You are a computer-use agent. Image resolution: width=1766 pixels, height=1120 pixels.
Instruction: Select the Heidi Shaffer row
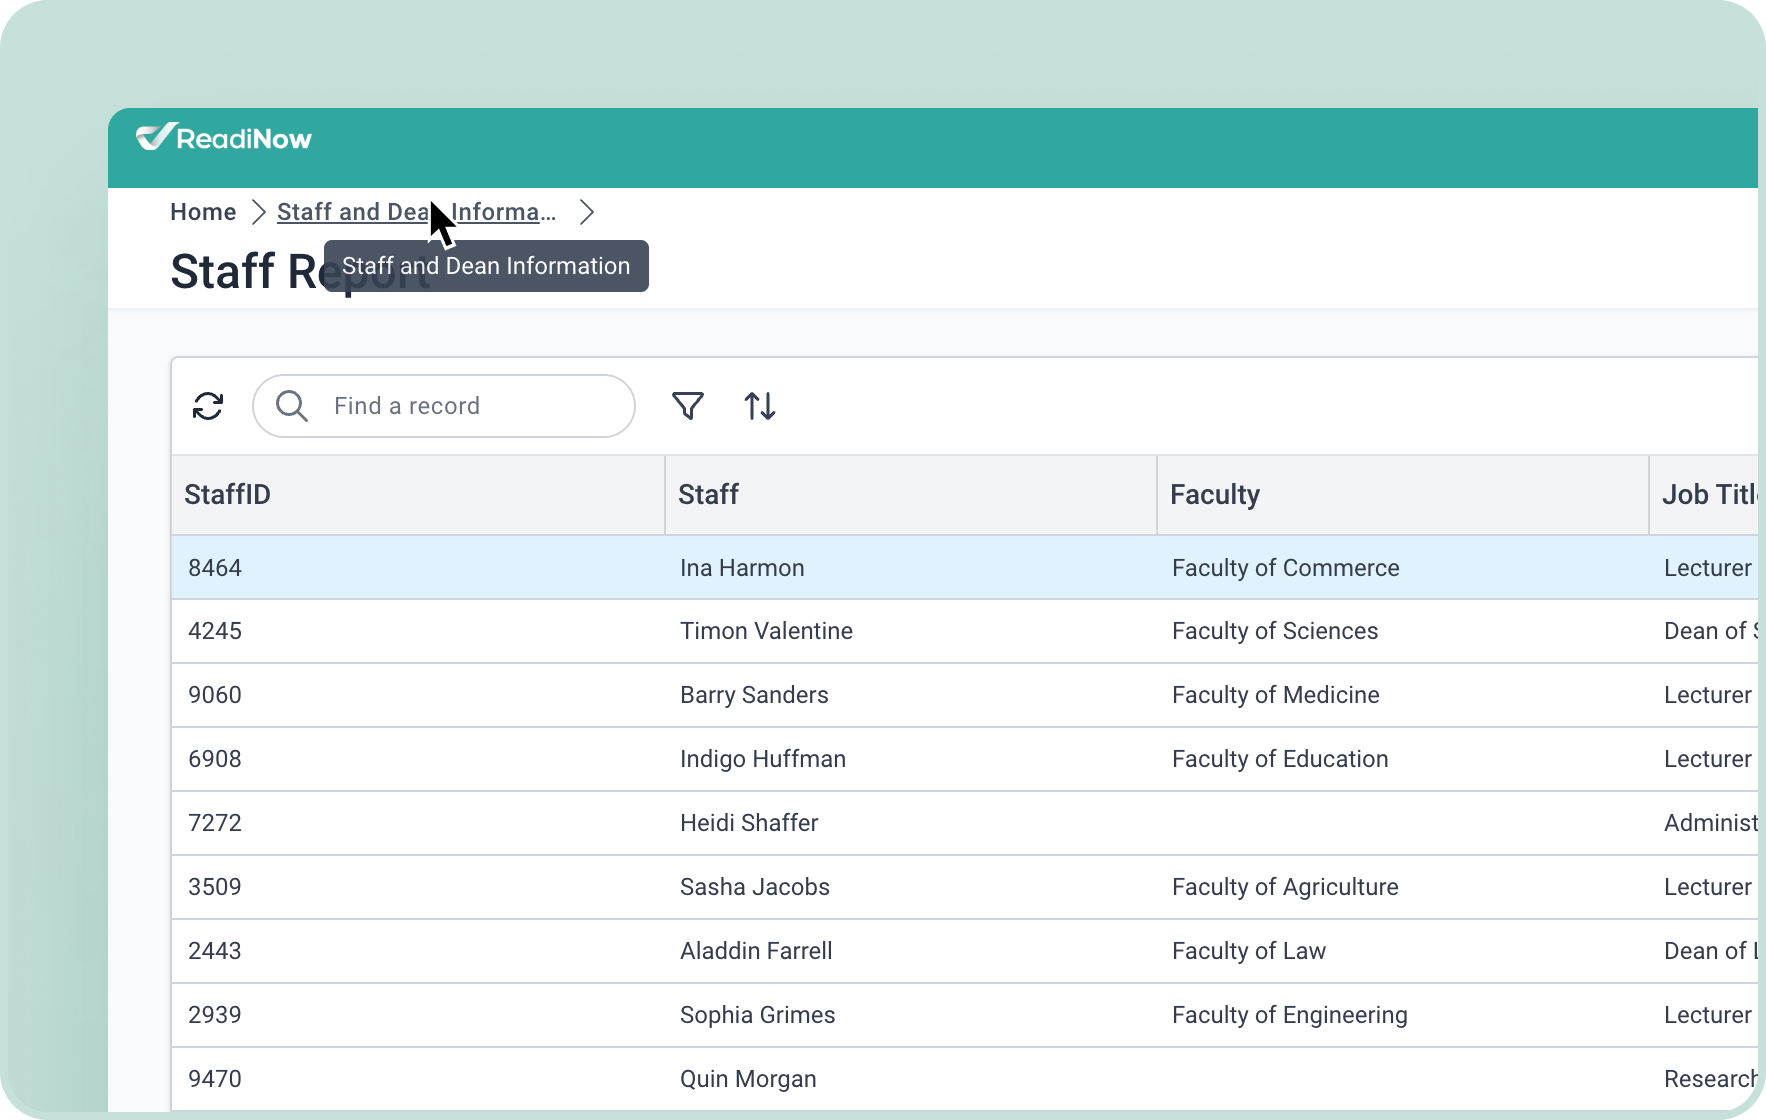click(x=749, y=823)
